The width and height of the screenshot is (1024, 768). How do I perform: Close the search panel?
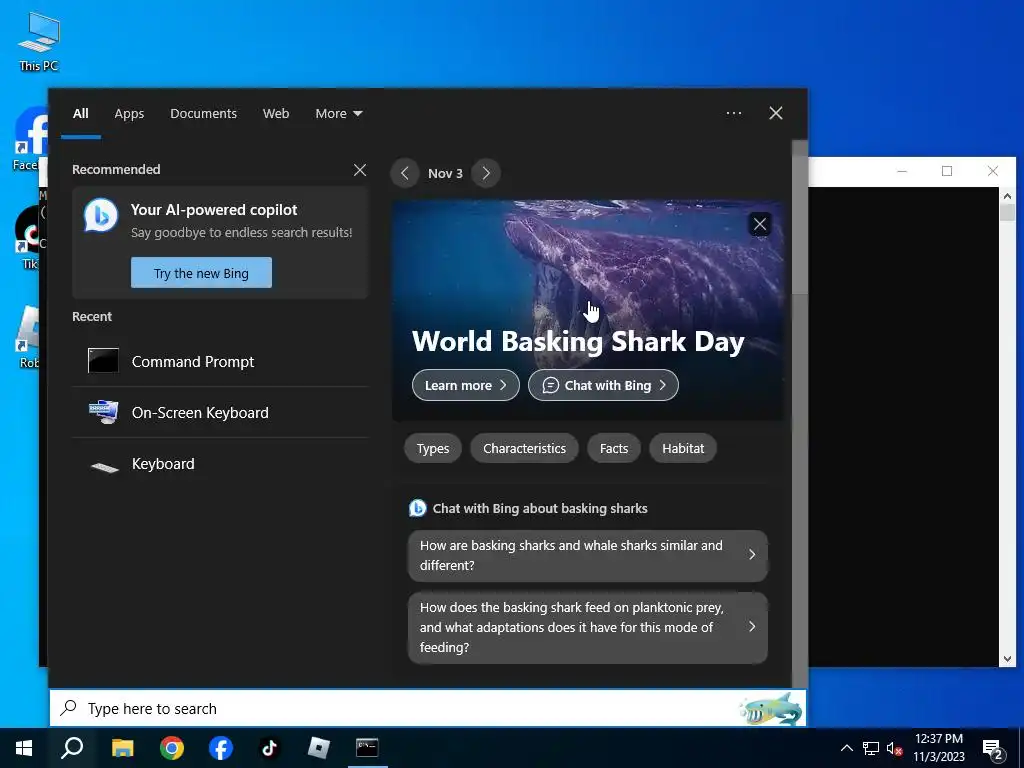pos(776,113)
